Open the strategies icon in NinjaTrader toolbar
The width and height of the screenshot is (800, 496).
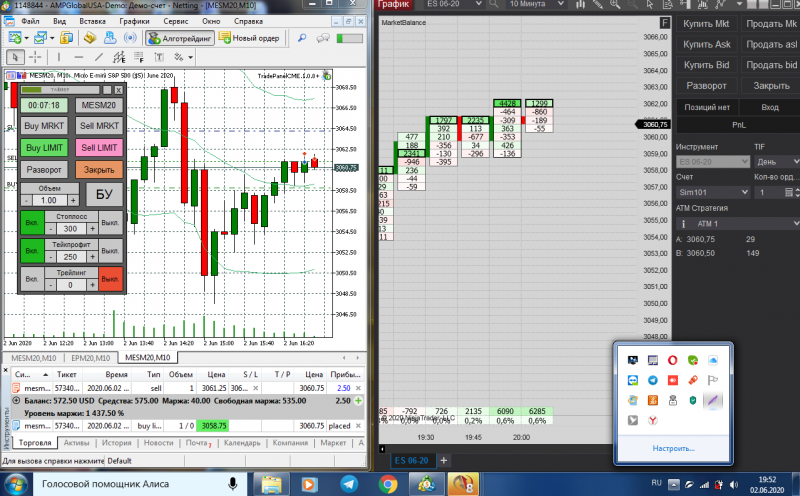pyautogui.click(x=720, y=4)
